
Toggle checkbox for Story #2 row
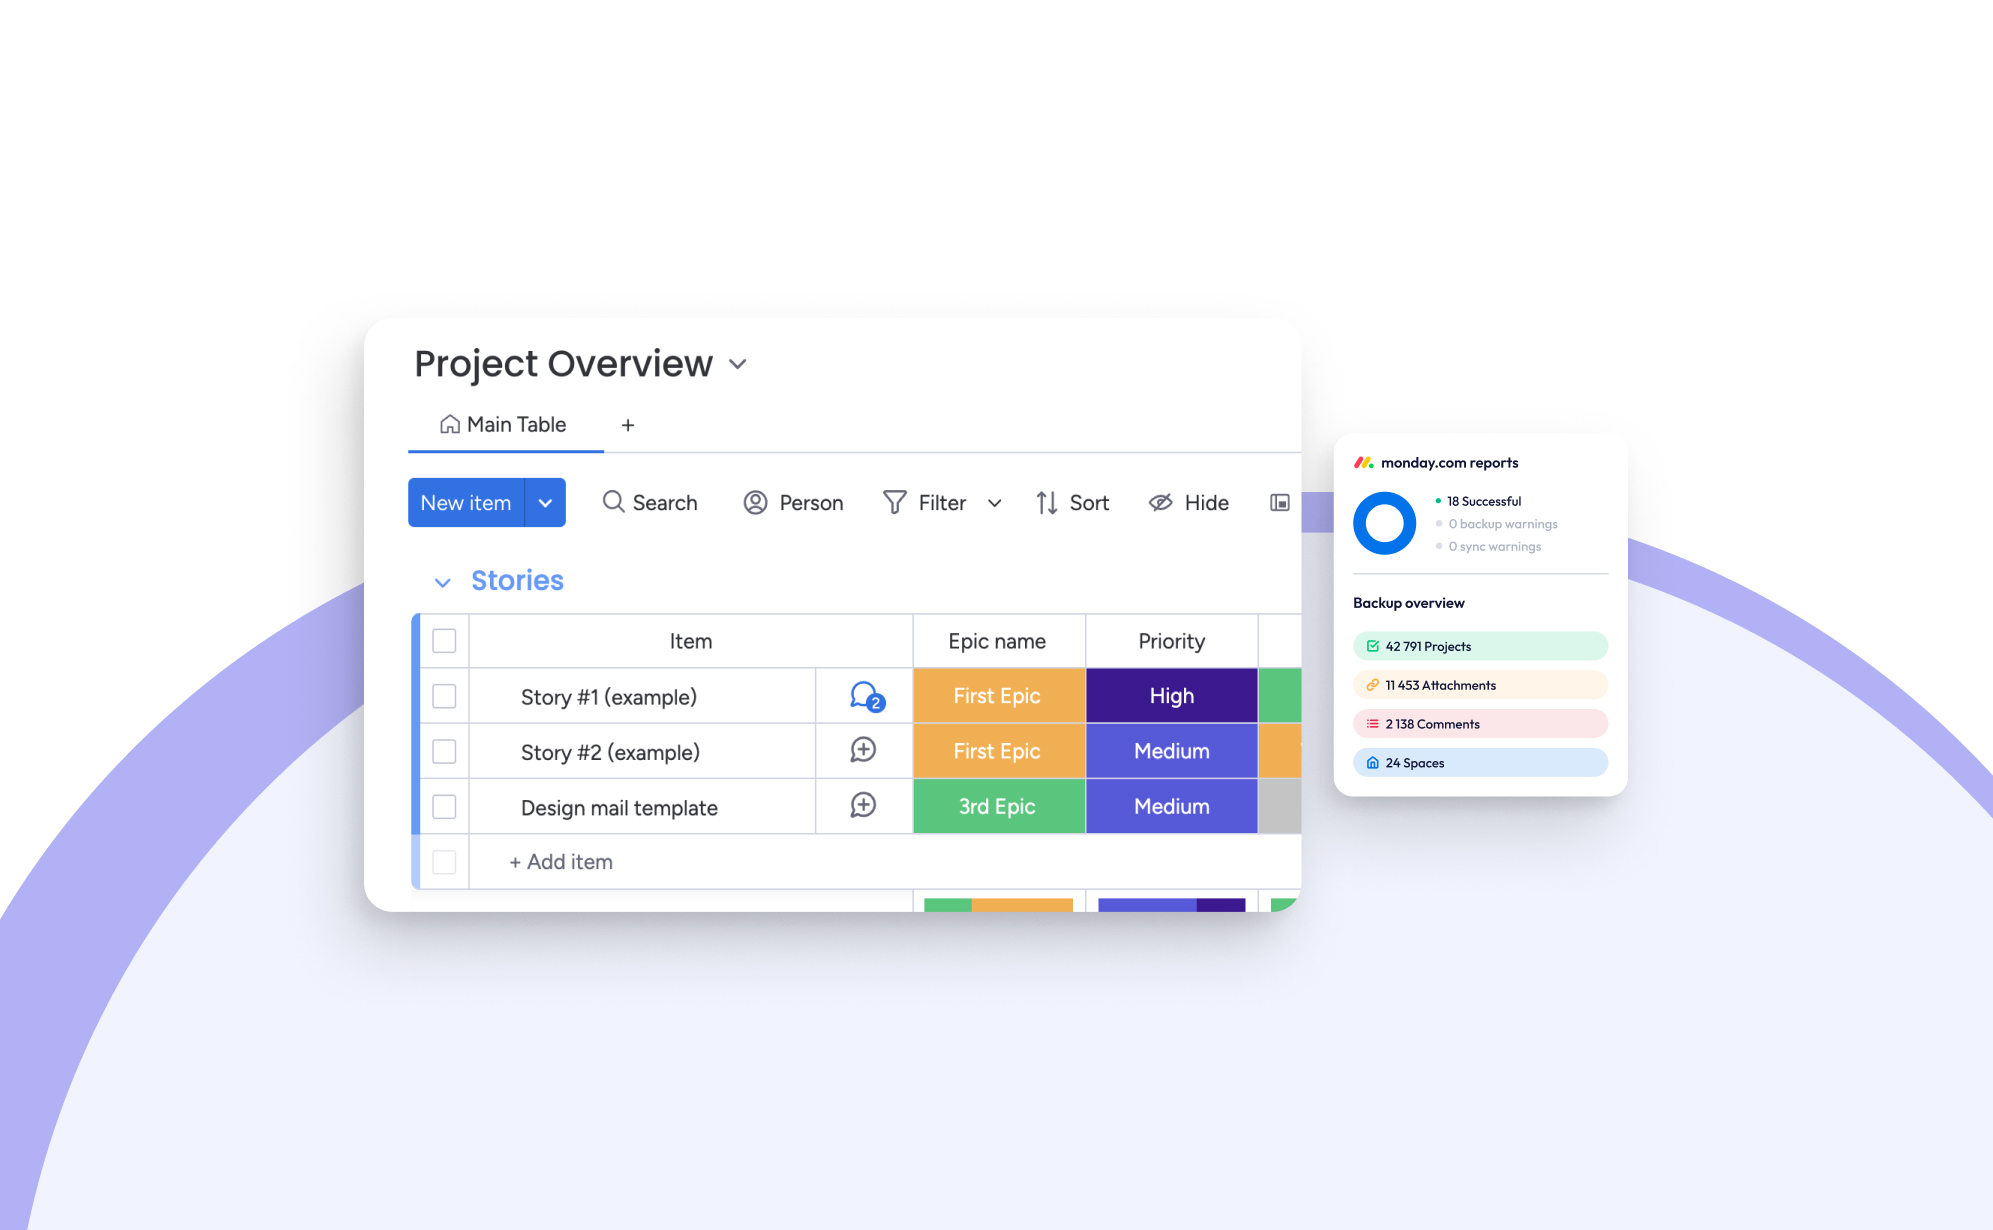(x=444, y=752)
